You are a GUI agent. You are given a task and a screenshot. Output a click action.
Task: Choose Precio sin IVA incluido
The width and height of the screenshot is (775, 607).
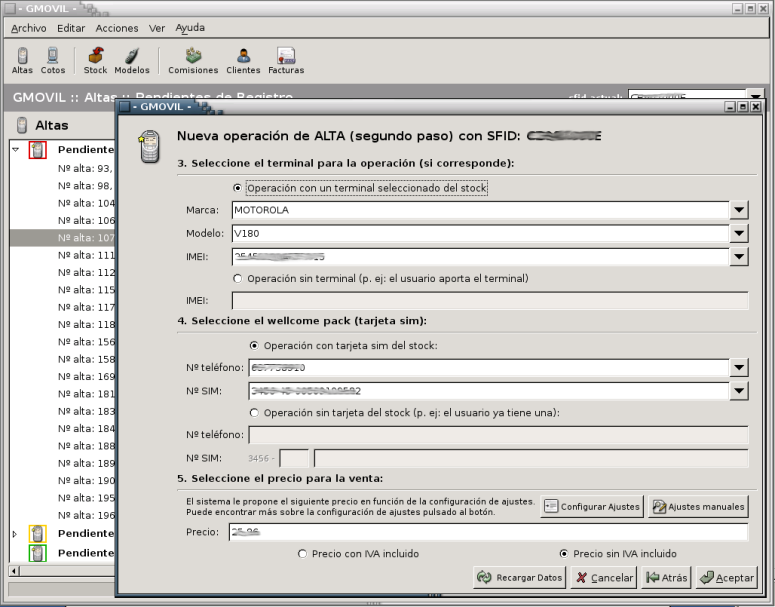564,554
